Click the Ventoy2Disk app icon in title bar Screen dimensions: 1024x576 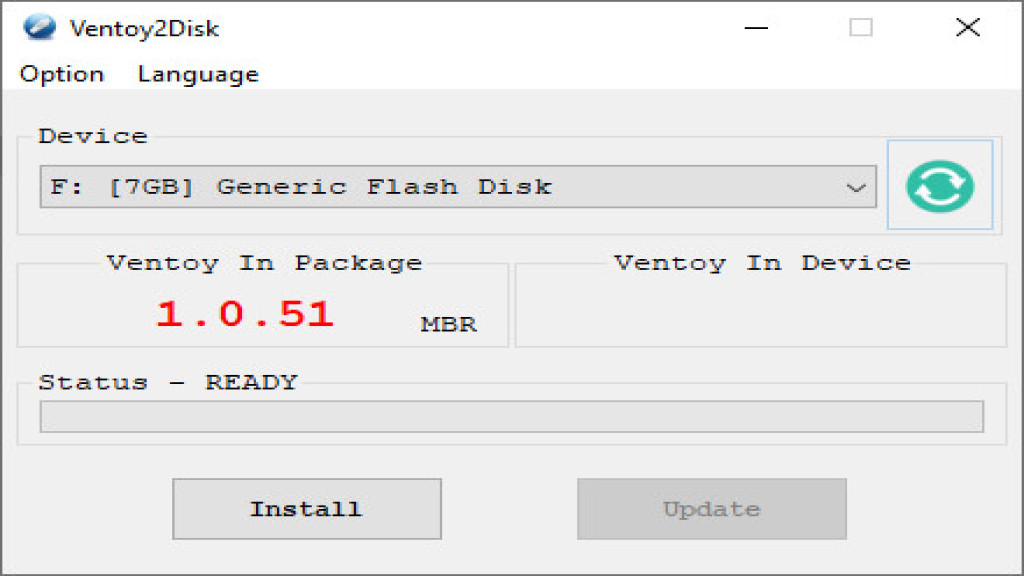coord(39,28)
